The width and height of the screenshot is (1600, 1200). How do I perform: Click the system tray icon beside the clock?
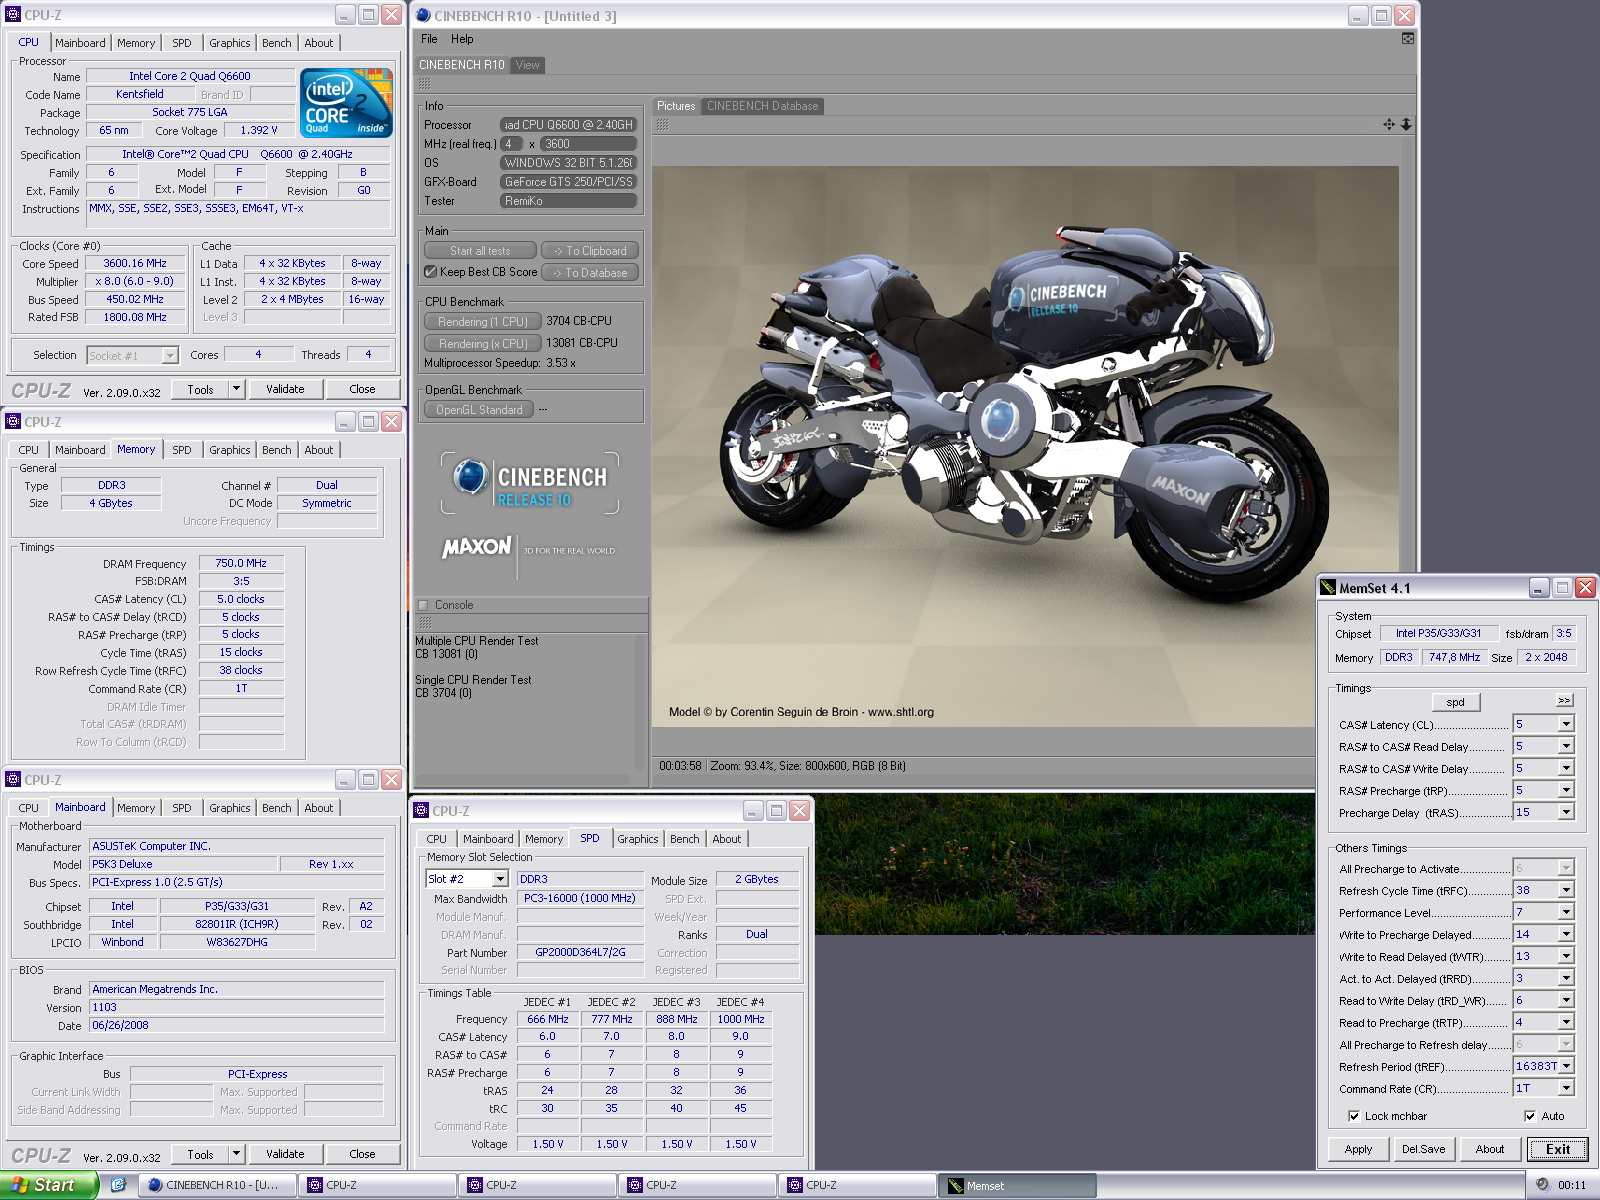pyautogui.click(x=1542, y=1185)
